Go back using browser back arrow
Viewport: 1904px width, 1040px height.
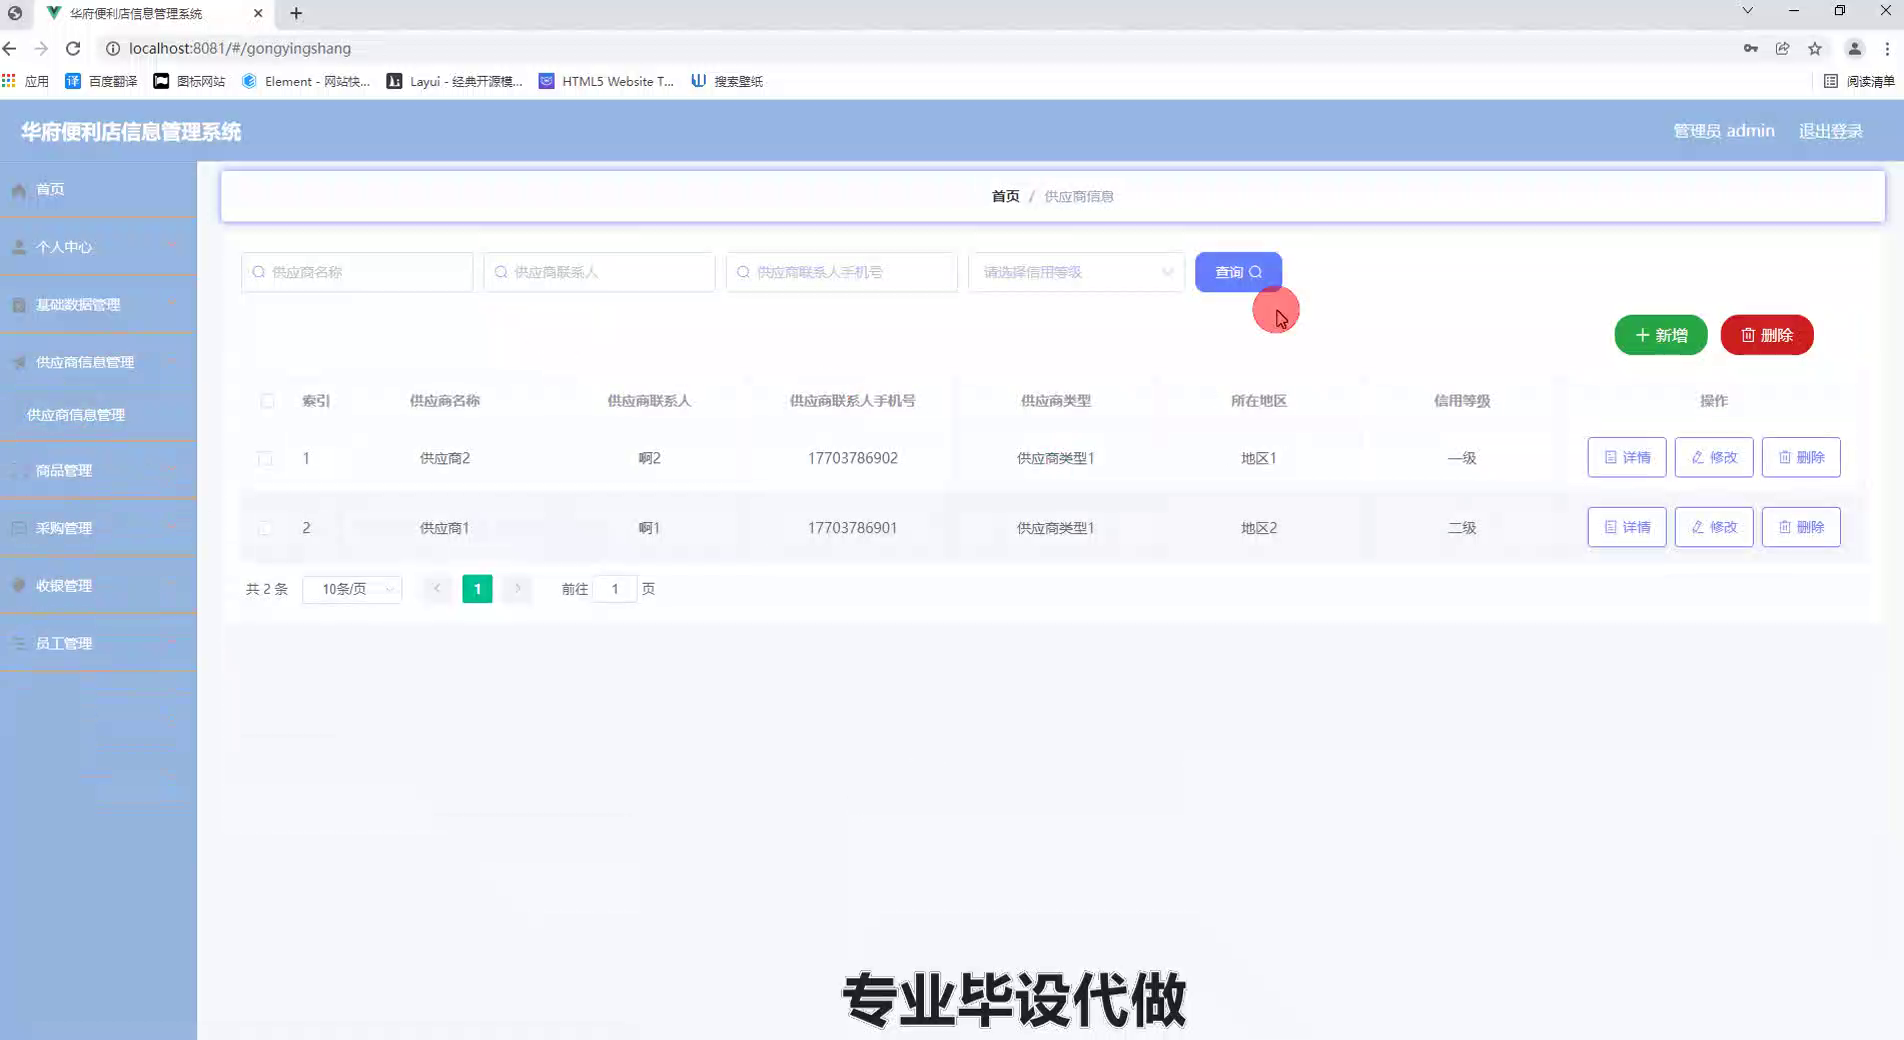10,48
